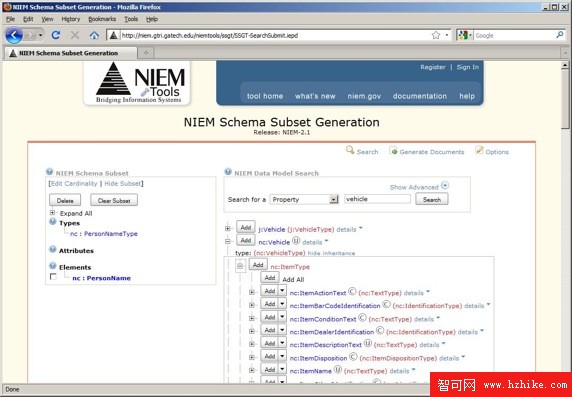This screenshot has width=572, height=397.
Task: Expand the j:Vehicle tree node
Action: coord(228,228)
